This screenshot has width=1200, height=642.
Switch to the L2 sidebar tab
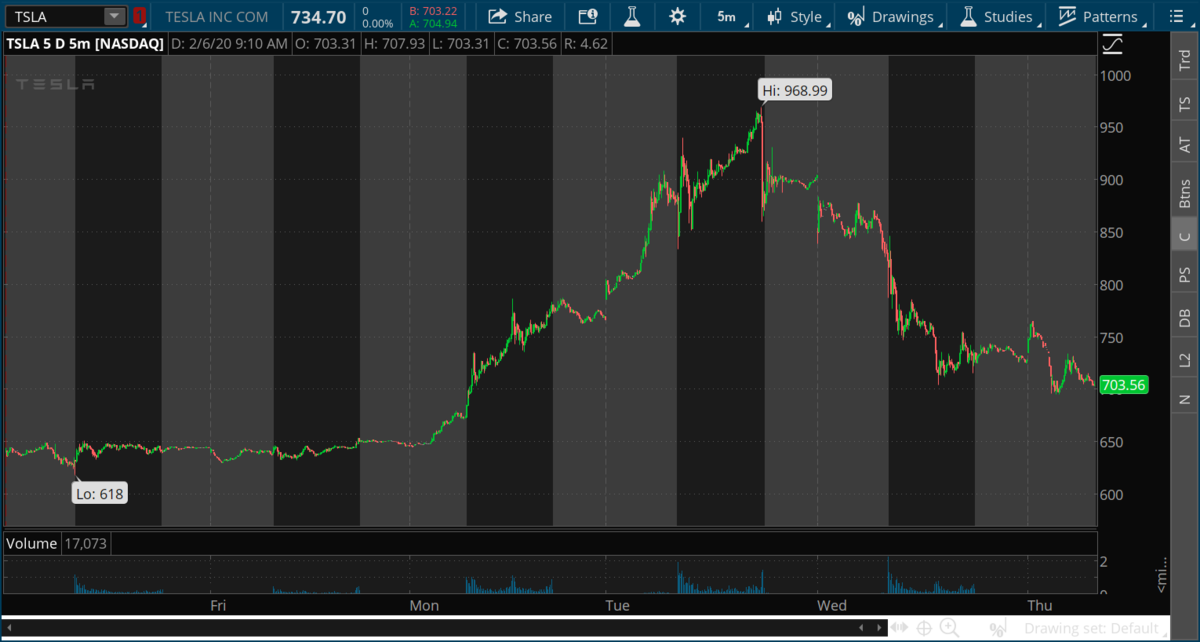click(x=1185, y=359)
